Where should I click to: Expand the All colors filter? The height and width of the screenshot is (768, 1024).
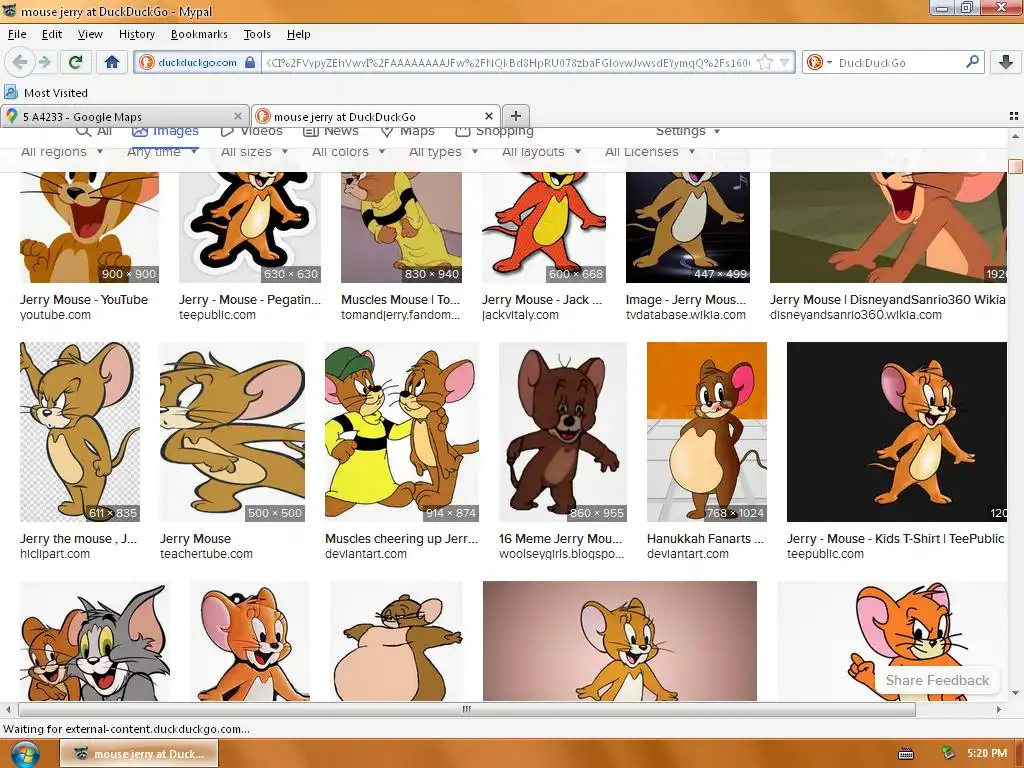[348, 152]
